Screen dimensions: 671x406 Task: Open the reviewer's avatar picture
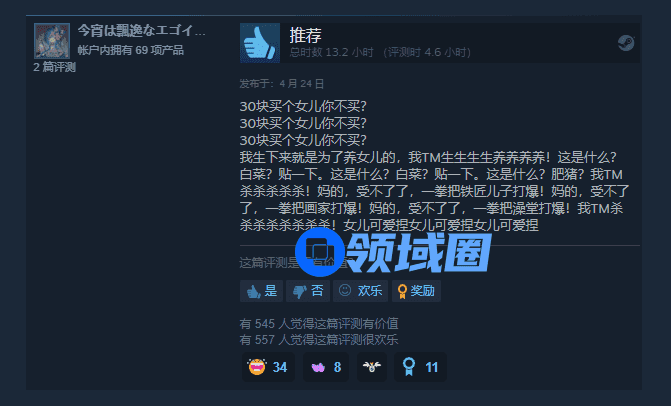point(52,41)
